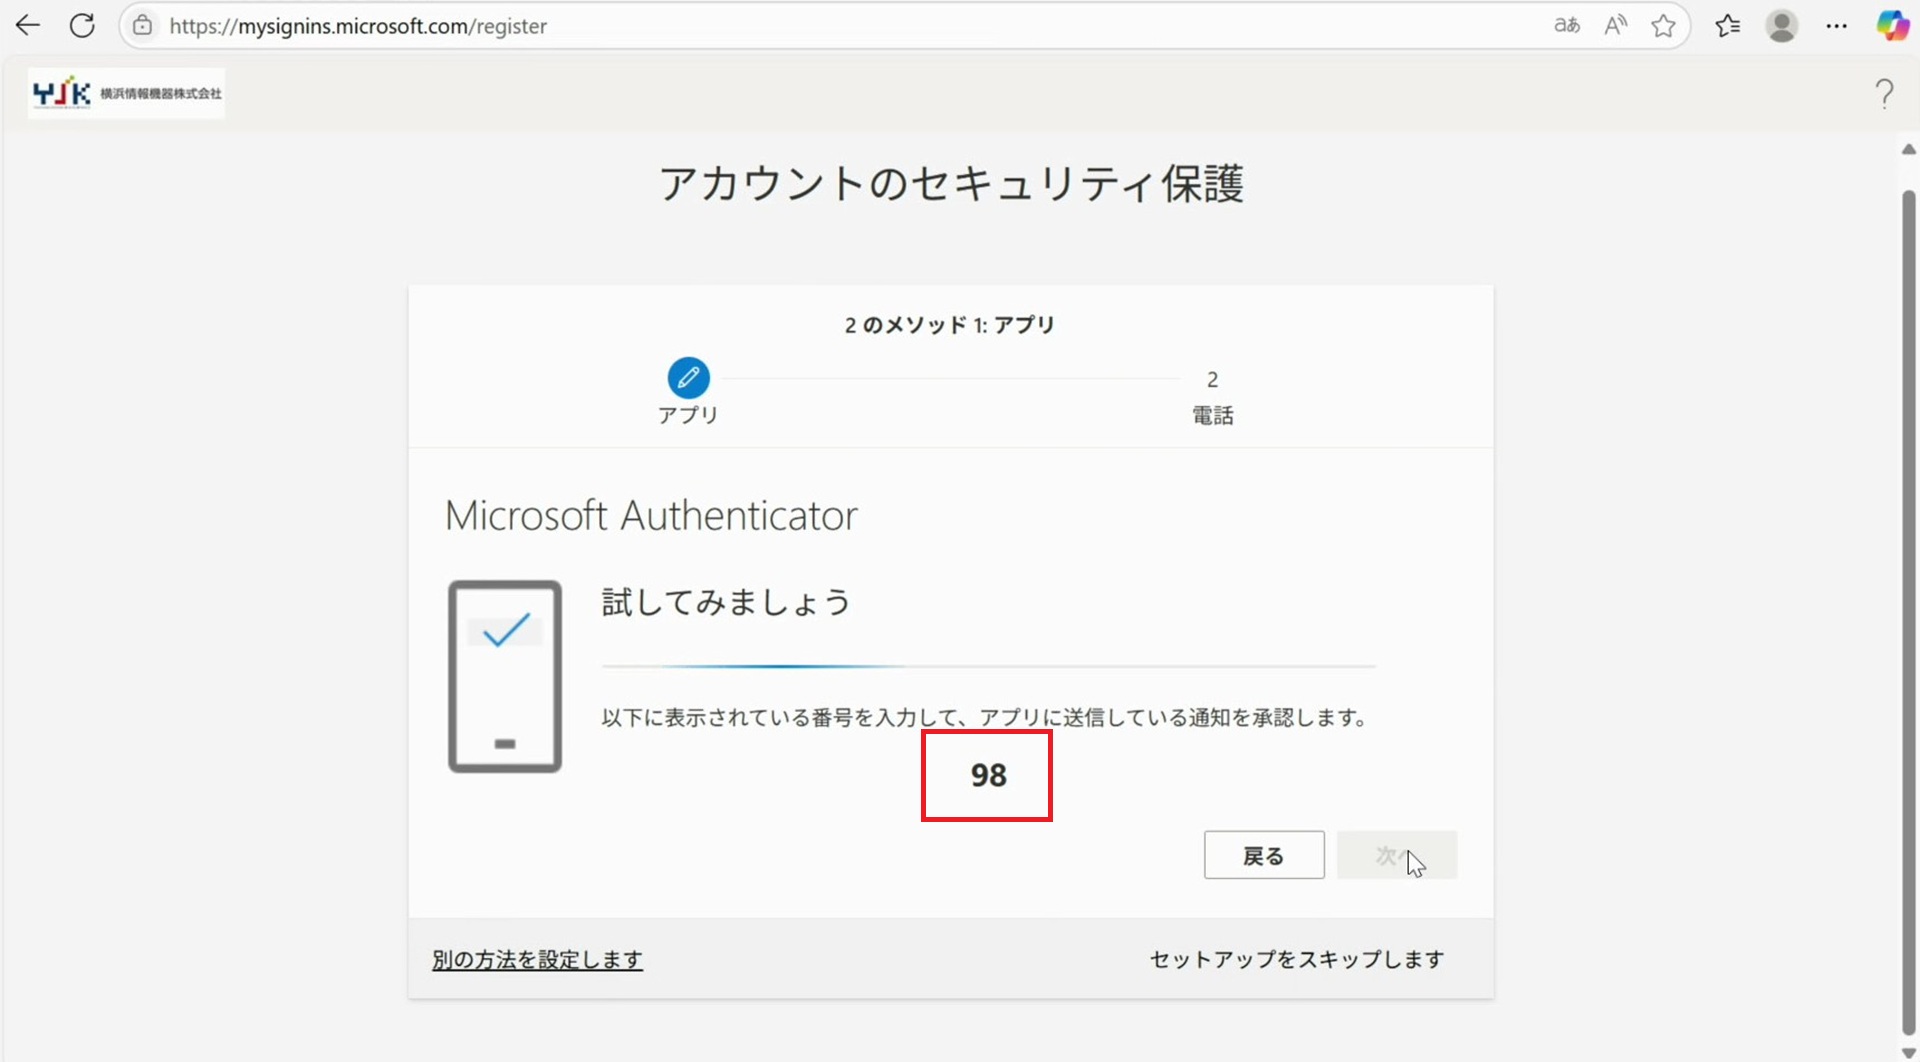The image size is (1920, 1062).
Task: Click the translate page icon
Action: 1566,26
